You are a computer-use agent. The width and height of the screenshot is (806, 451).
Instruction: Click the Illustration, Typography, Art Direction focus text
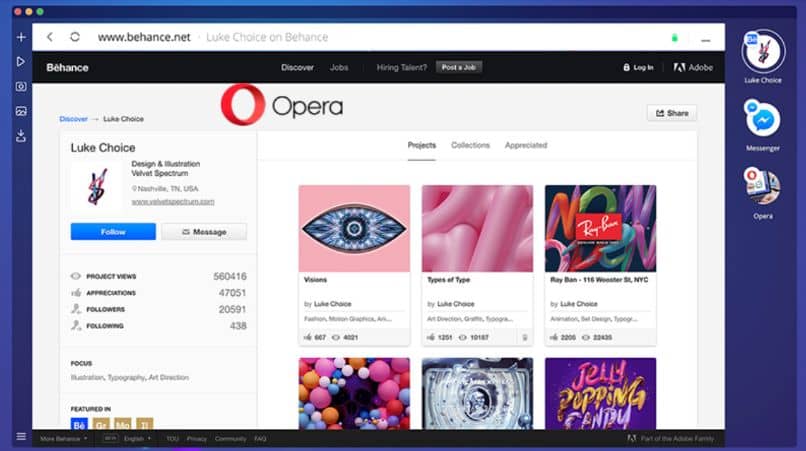pos(130,377)
